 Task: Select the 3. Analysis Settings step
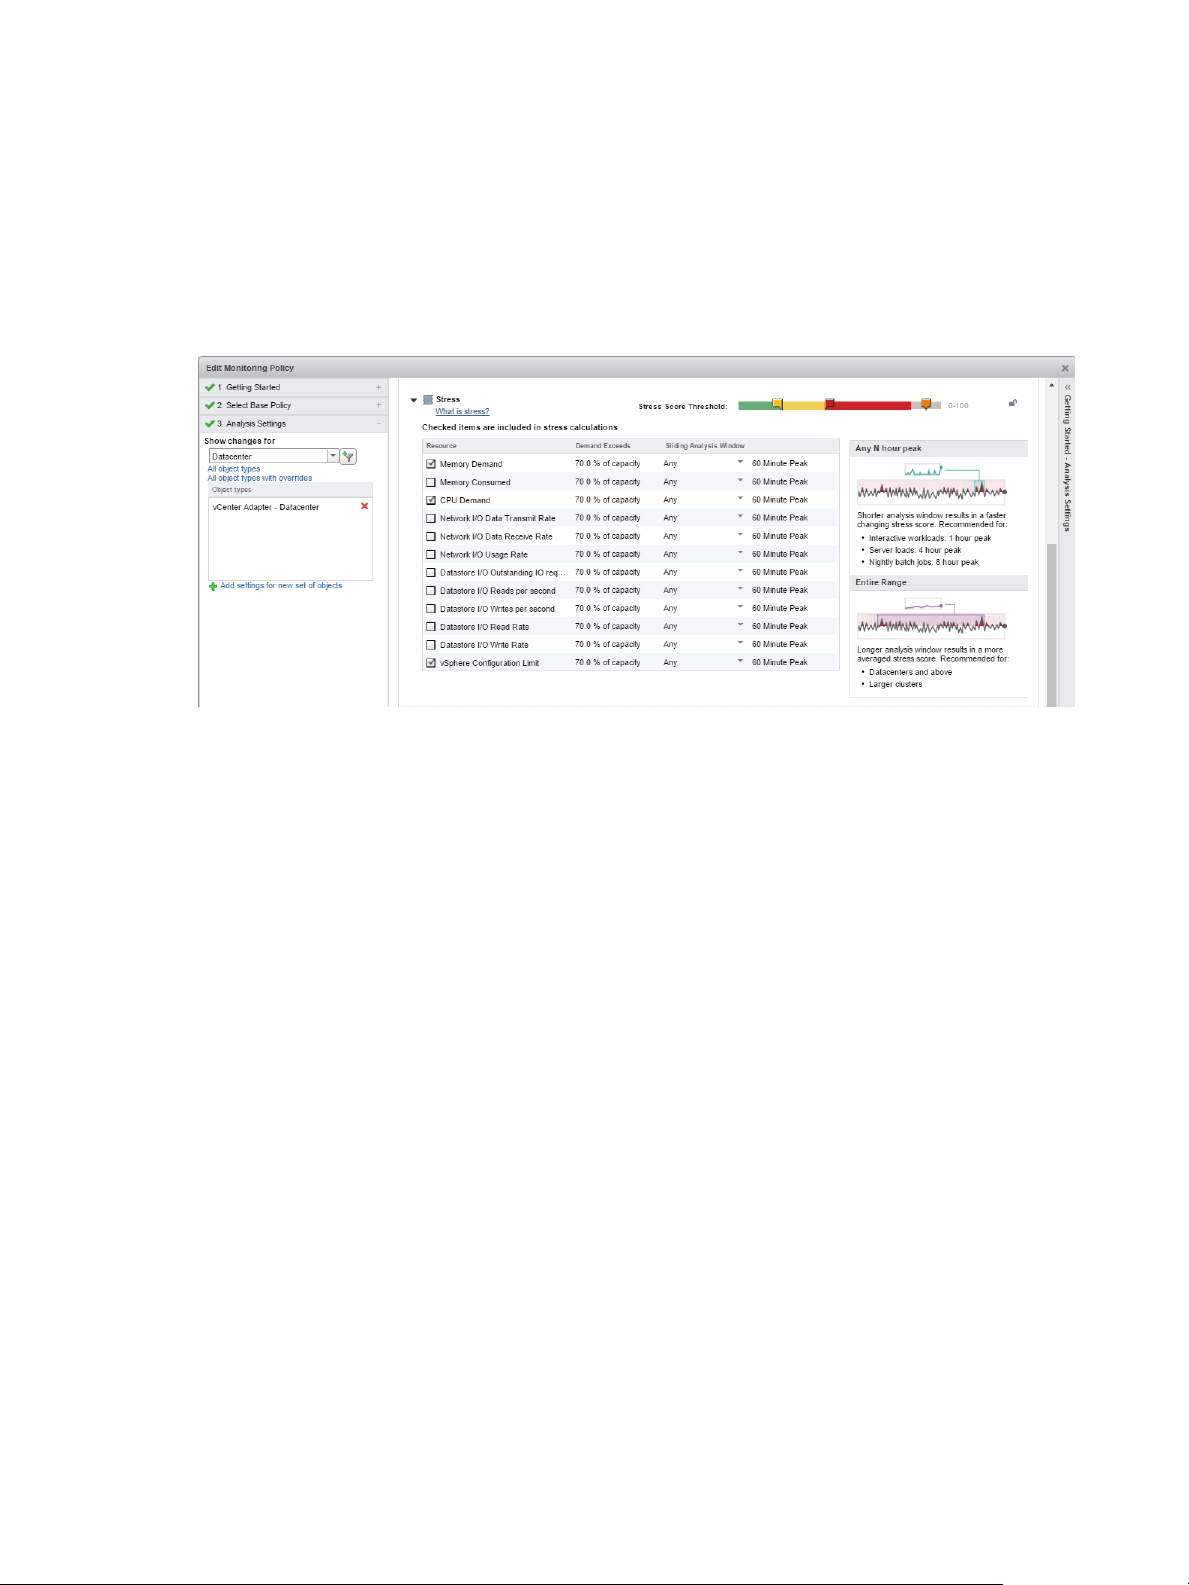pyautogui.click(x=294, y=423)
